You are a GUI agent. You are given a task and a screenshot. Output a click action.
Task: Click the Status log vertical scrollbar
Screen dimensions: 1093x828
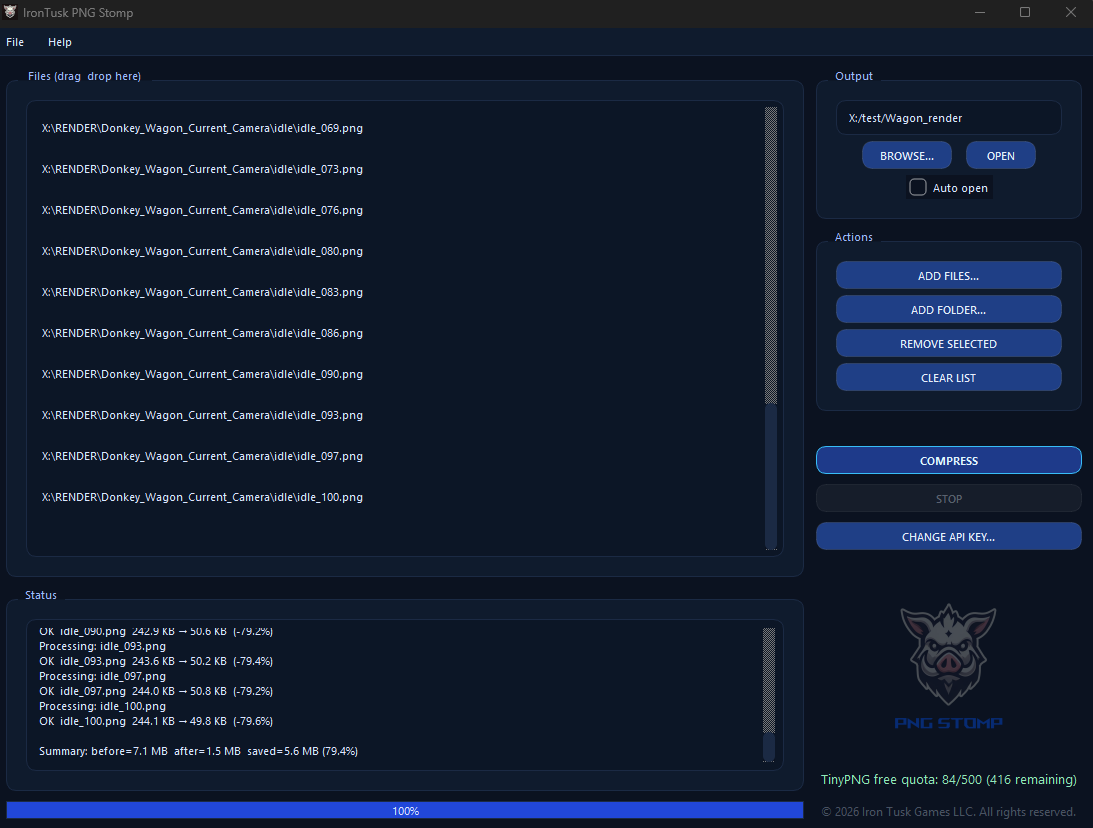pyautogui.click(x=769, y=695)
